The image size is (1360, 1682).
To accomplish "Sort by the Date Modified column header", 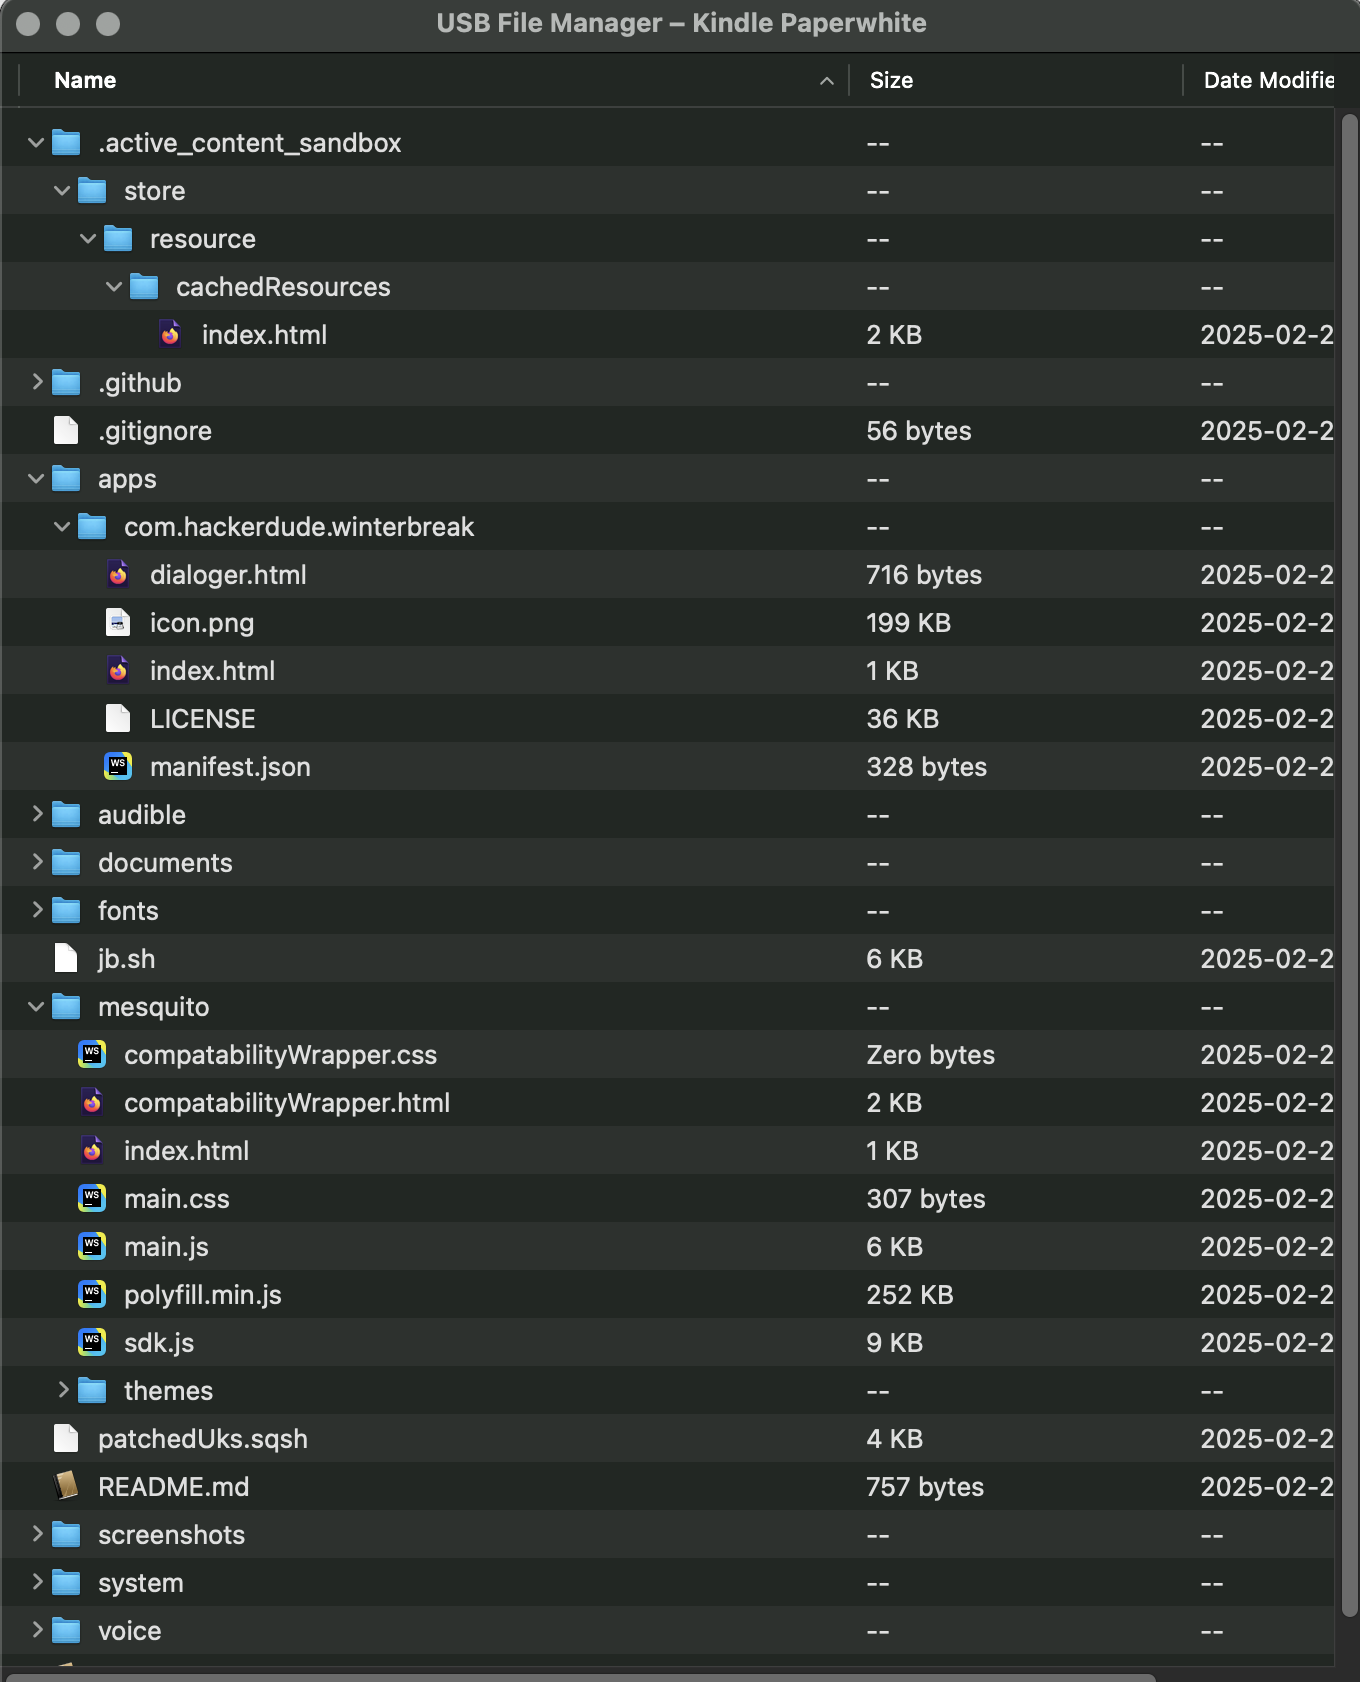I will [1266, 80].
